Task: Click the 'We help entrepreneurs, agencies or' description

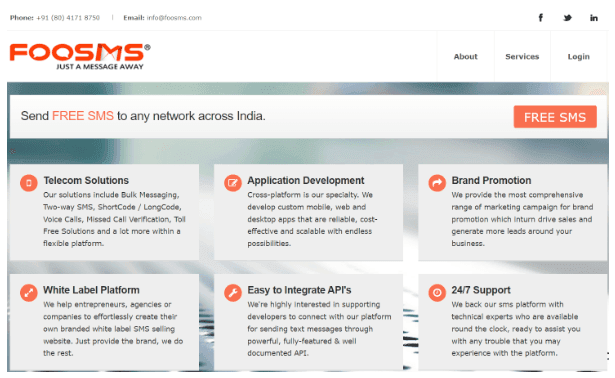Action: (113, 329)
